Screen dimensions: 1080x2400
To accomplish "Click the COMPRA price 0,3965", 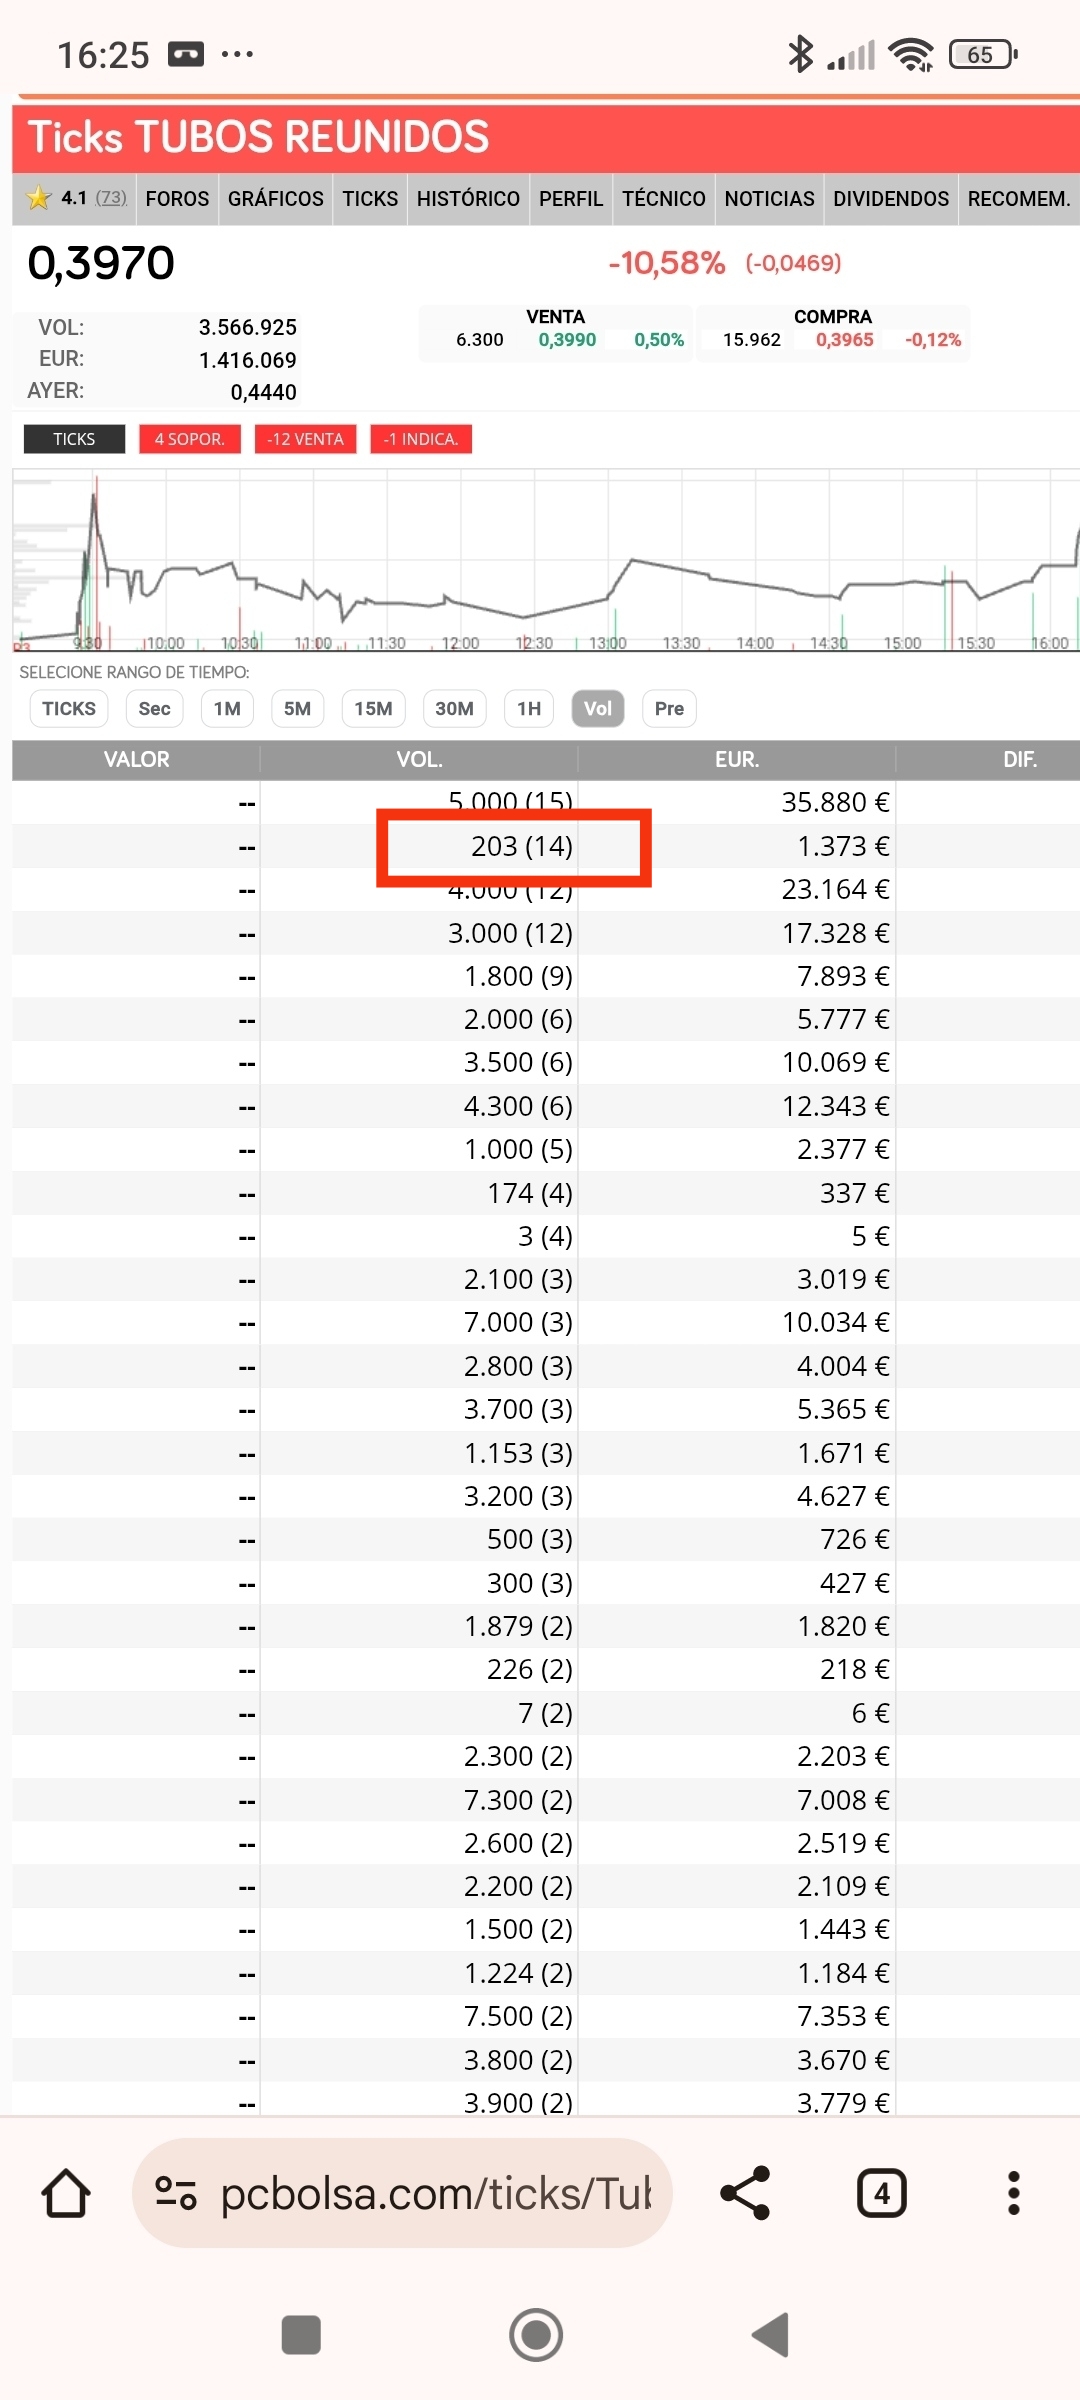I will point(845,340).
